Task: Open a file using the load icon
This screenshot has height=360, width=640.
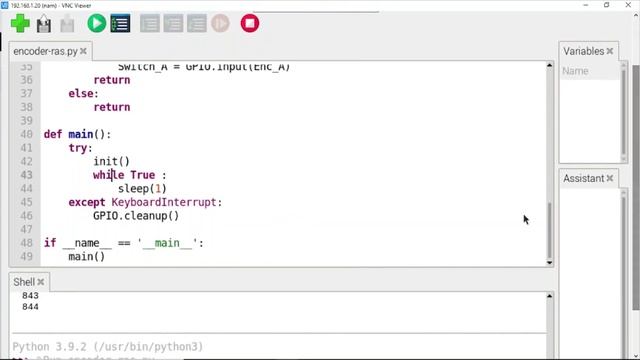Action: [x=44, y=24]
